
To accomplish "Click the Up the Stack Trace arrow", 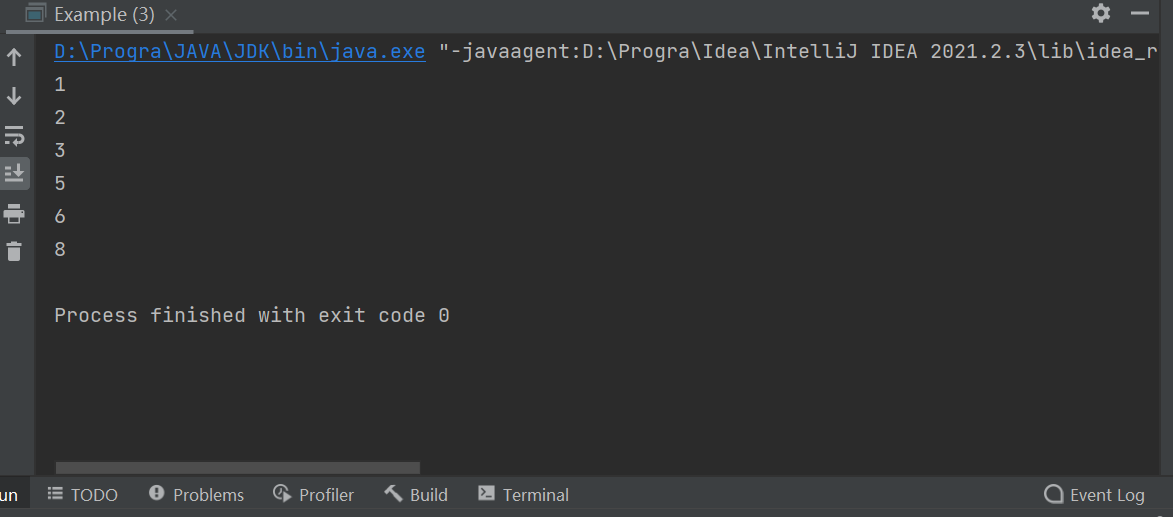I will [14, 57].
